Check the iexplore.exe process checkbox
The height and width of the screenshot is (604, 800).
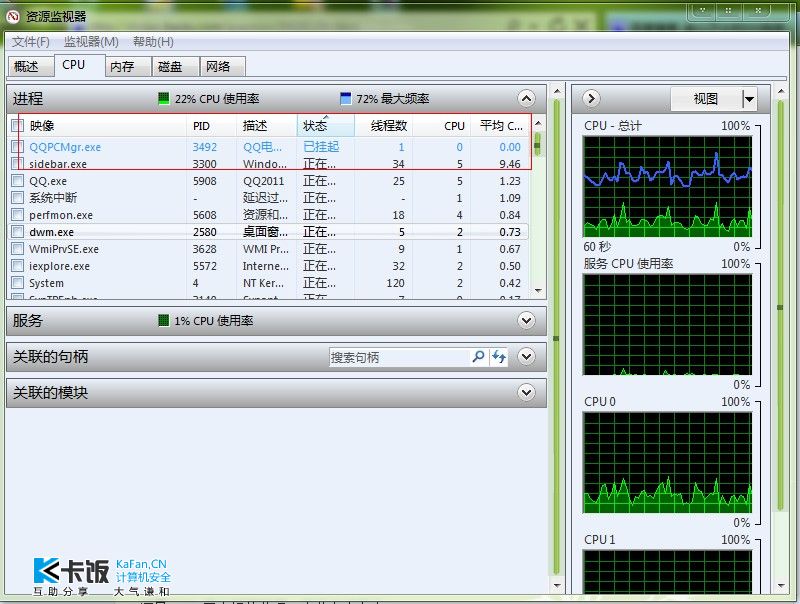point(18,266)
